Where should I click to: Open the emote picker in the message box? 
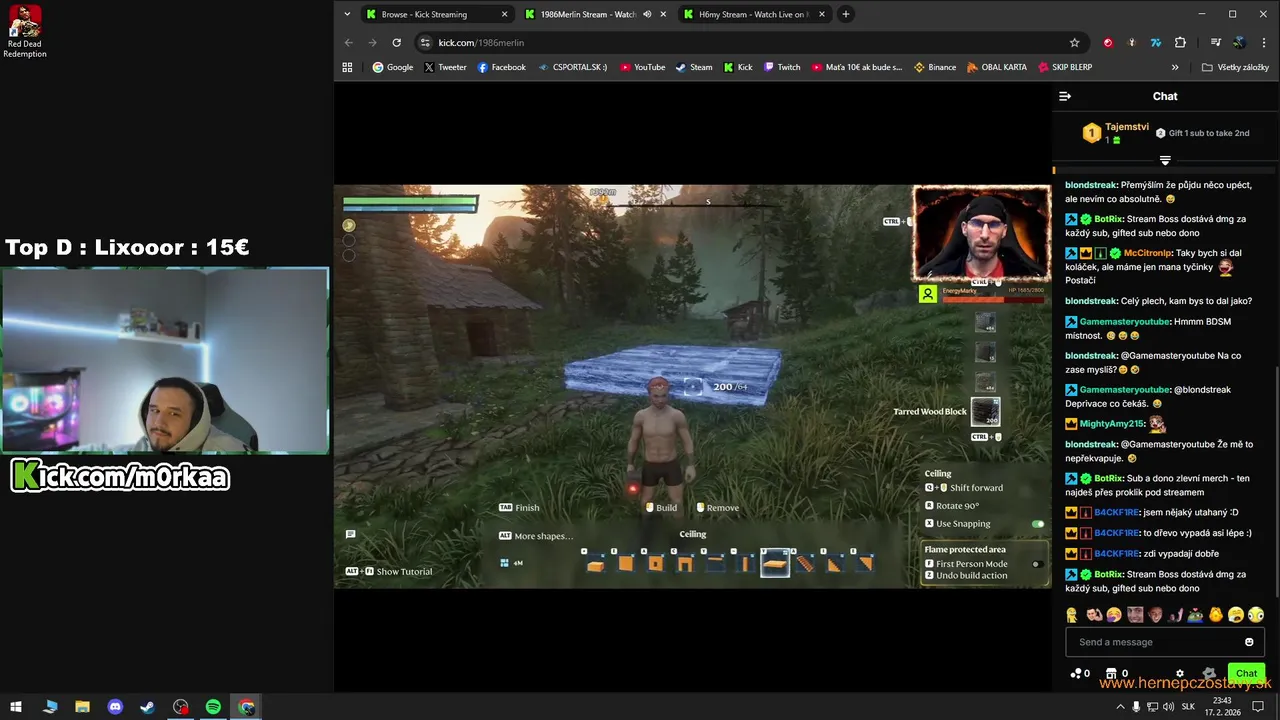click(1249, 642)
